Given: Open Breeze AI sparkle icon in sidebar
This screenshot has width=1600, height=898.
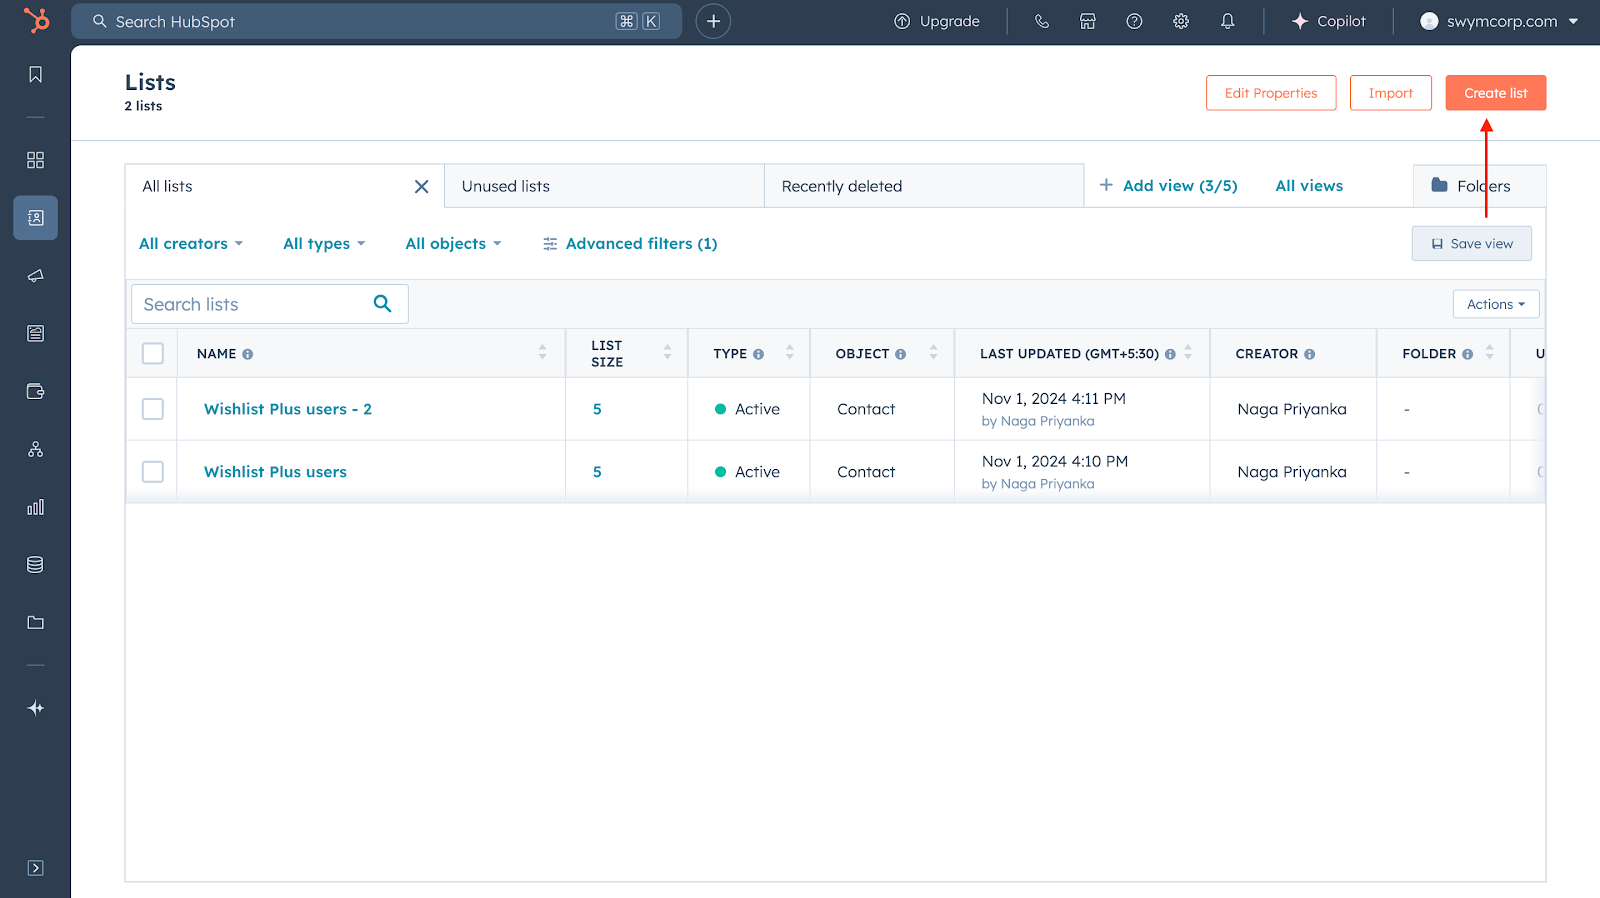Looking at the screenshot, I should point(36,708).
